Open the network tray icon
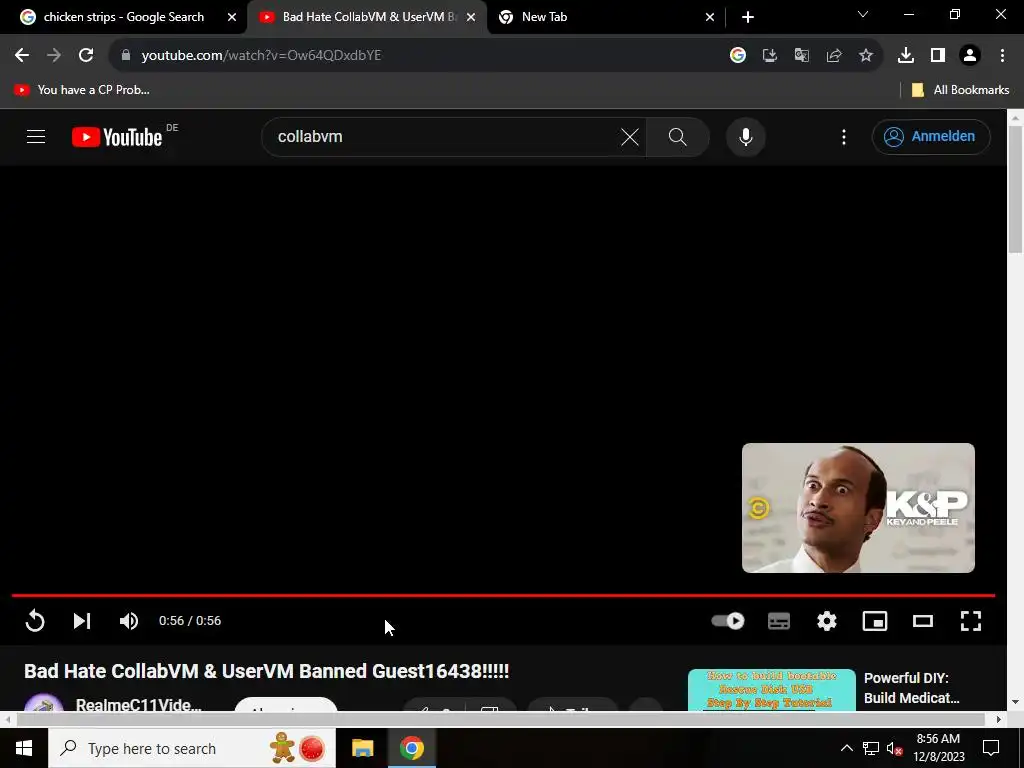Screen dimensions: 1024x768 871,748
